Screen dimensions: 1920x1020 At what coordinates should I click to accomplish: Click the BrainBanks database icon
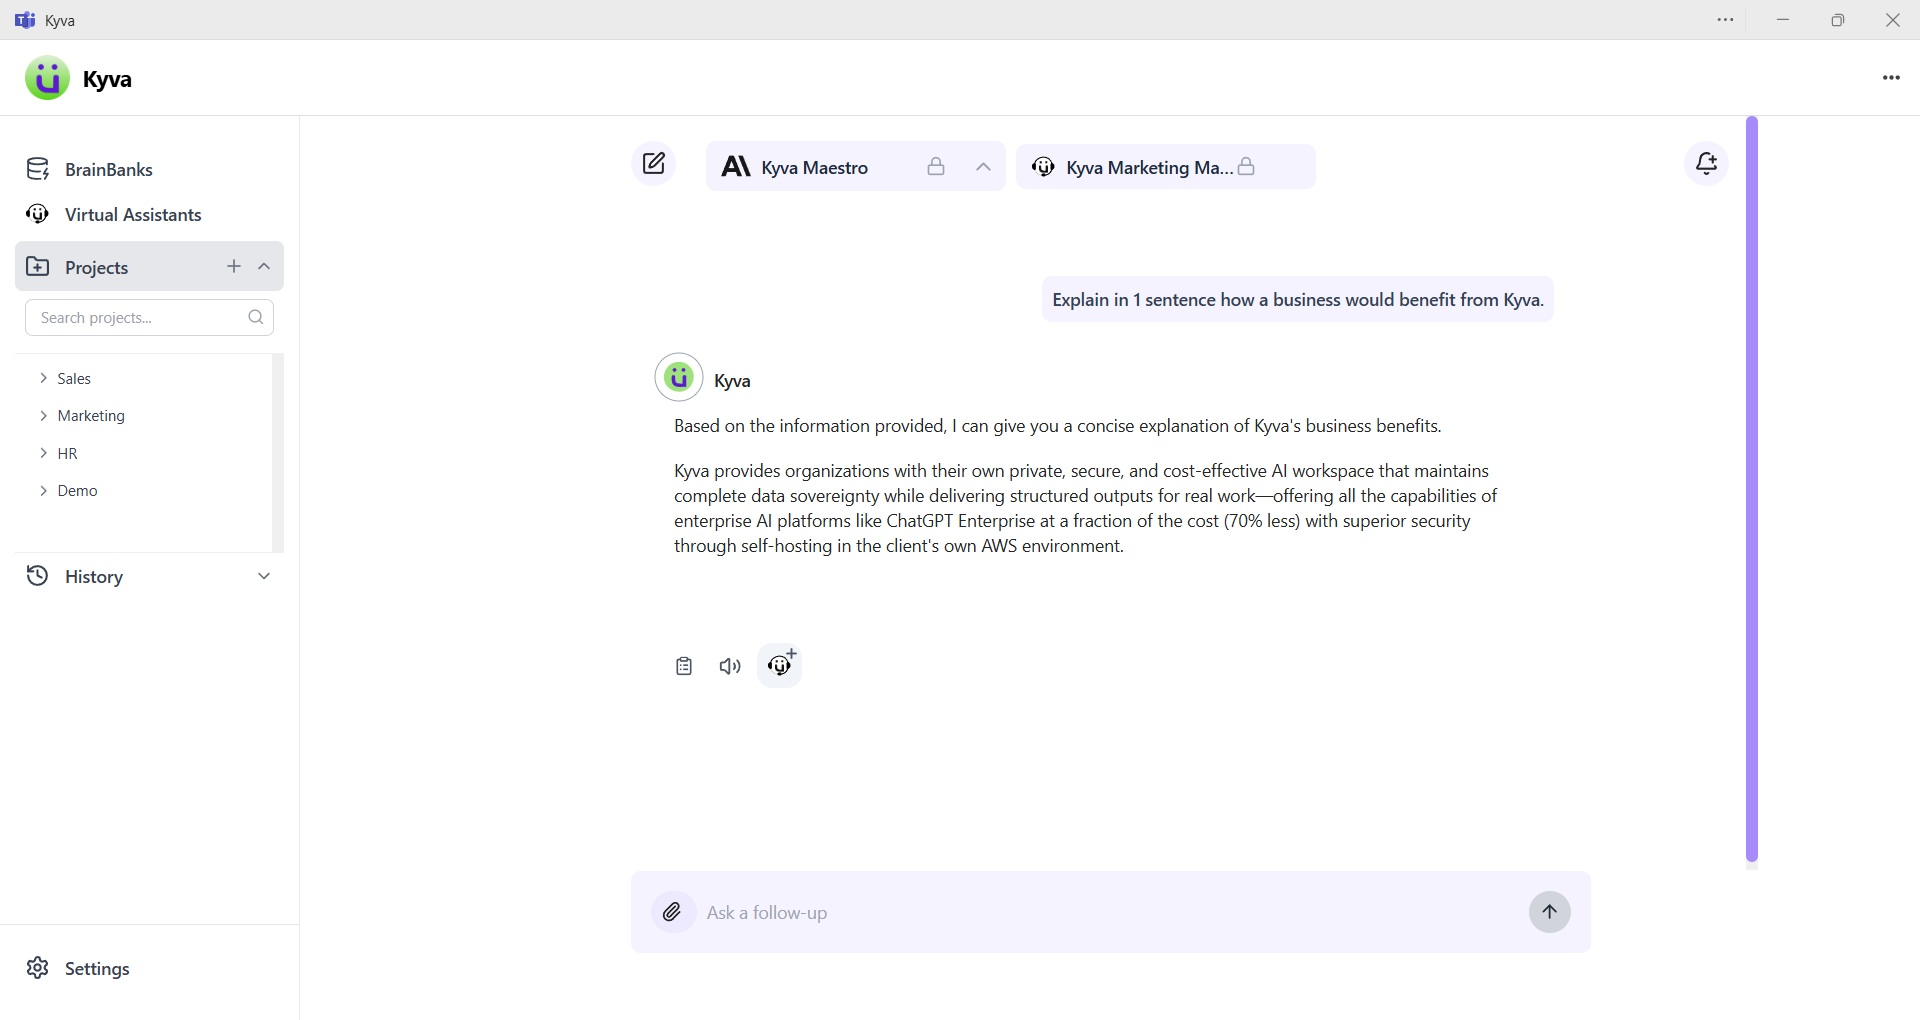click(38, 169)
